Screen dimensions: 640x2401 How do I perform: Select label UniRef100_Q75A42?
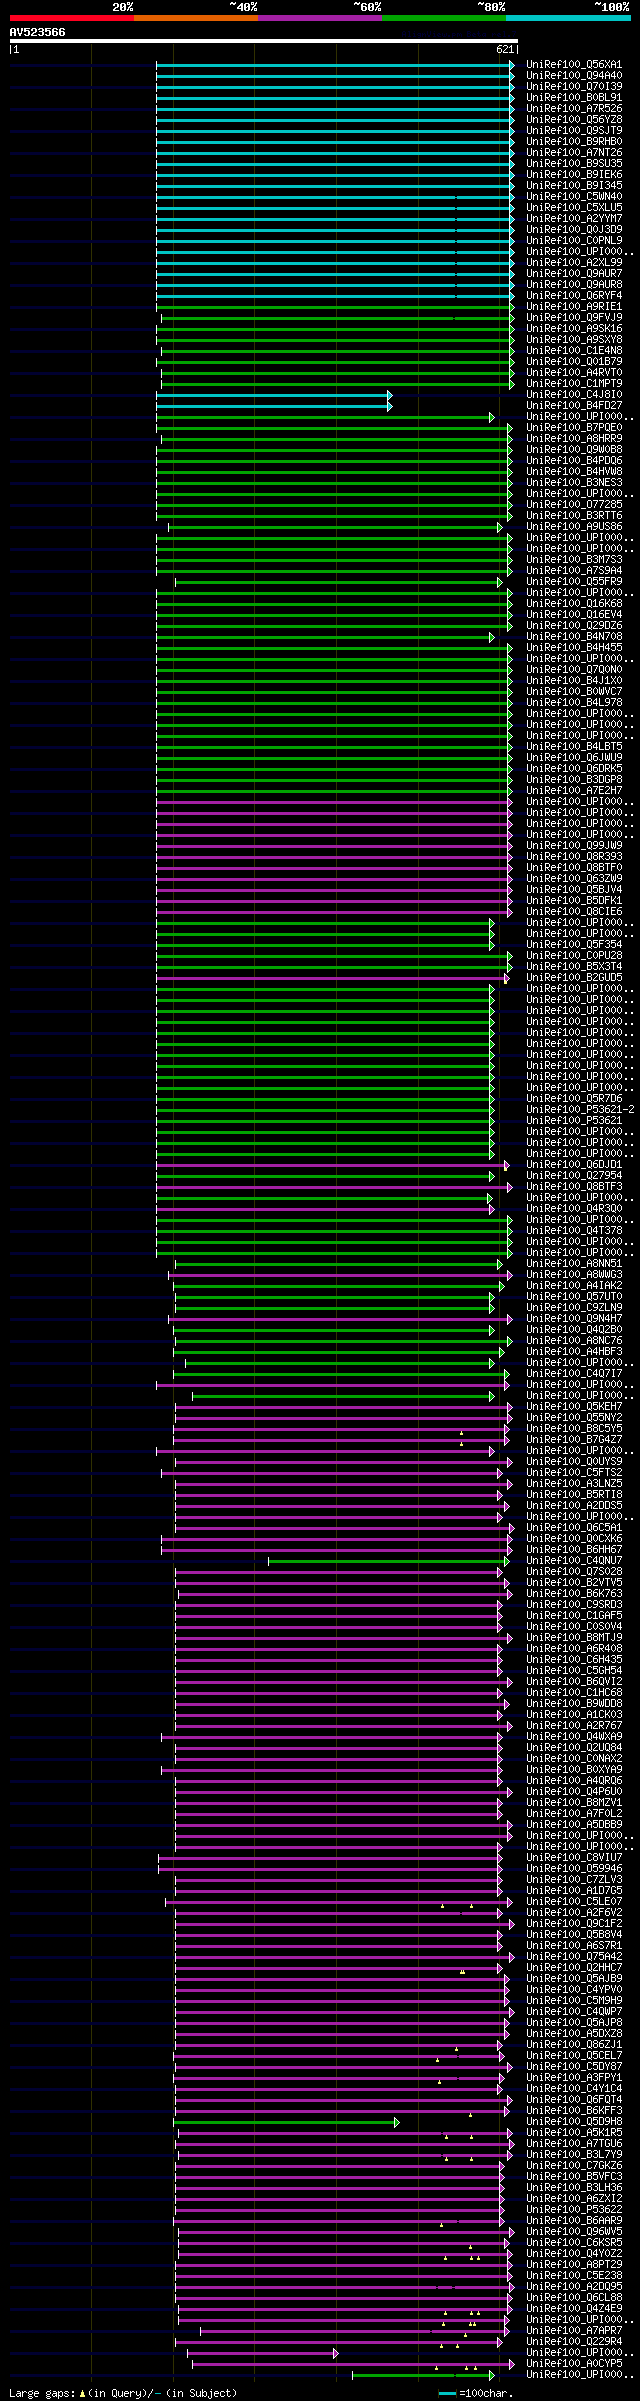pos(574,1956)
